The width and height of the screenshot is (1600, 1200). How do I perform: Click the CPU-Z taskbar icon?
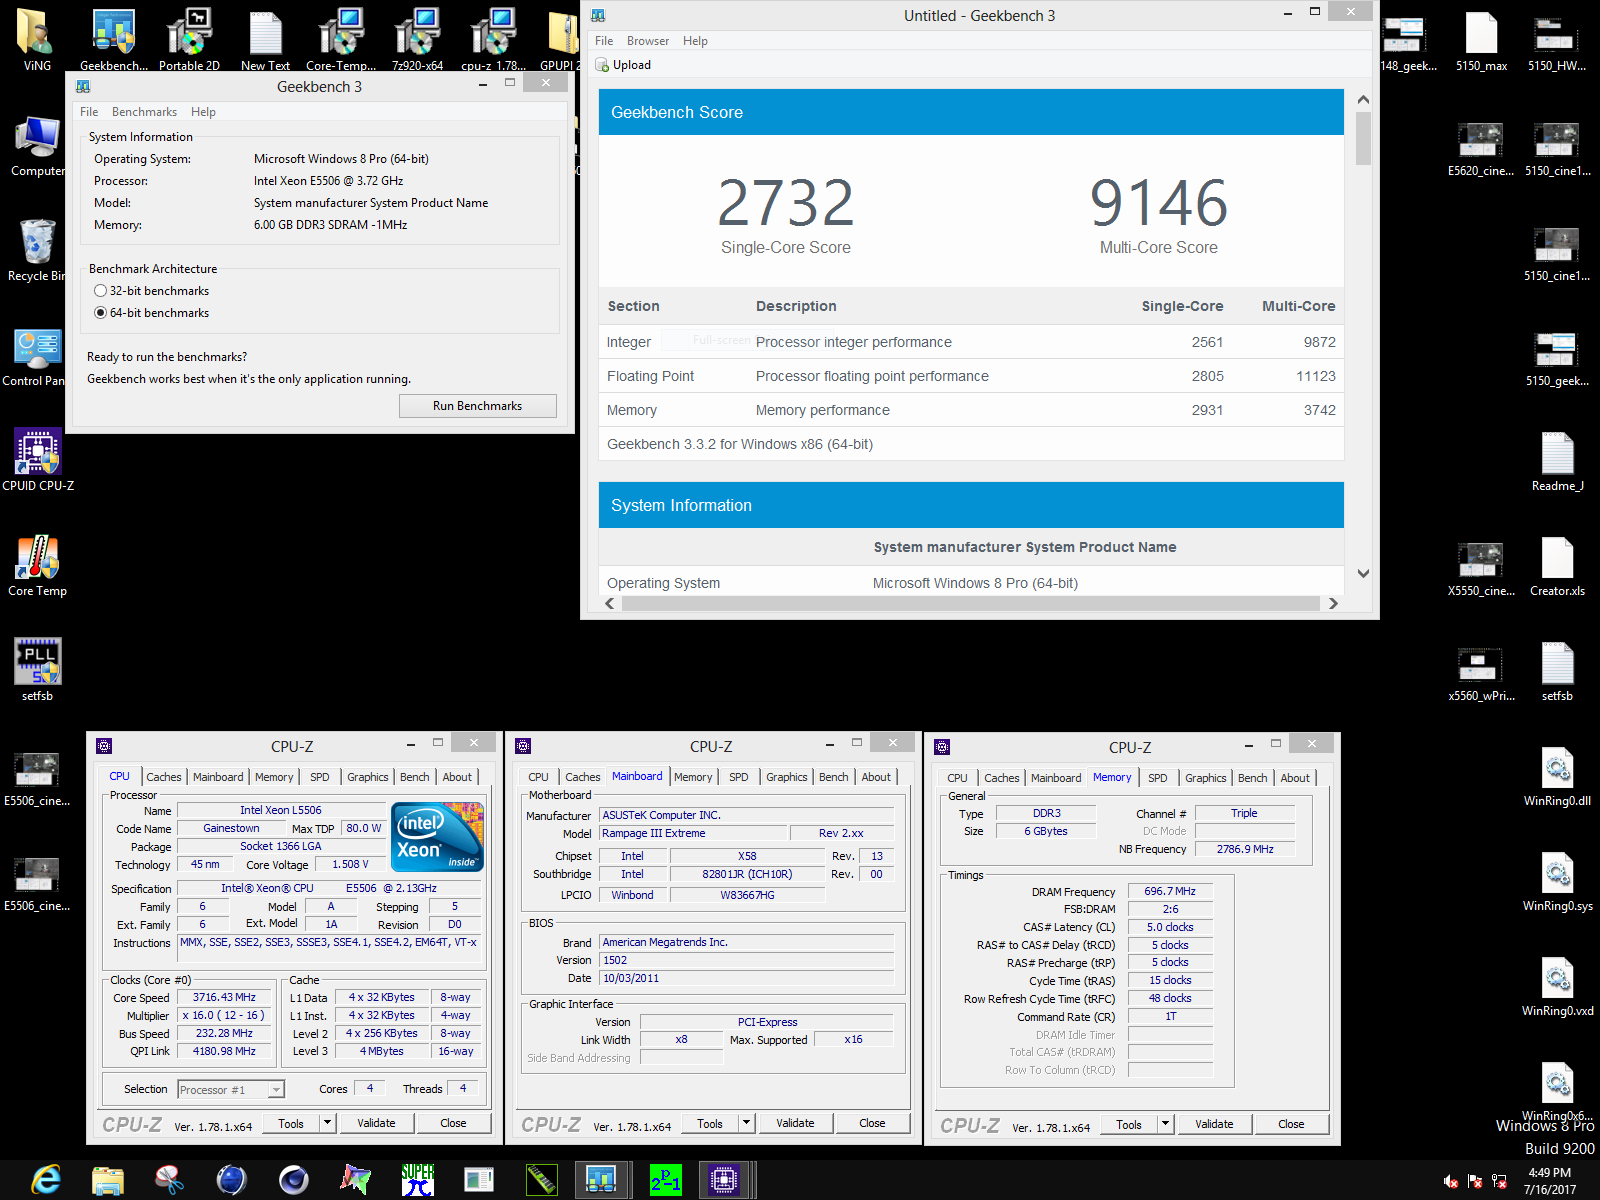[x=724, y=1180]
